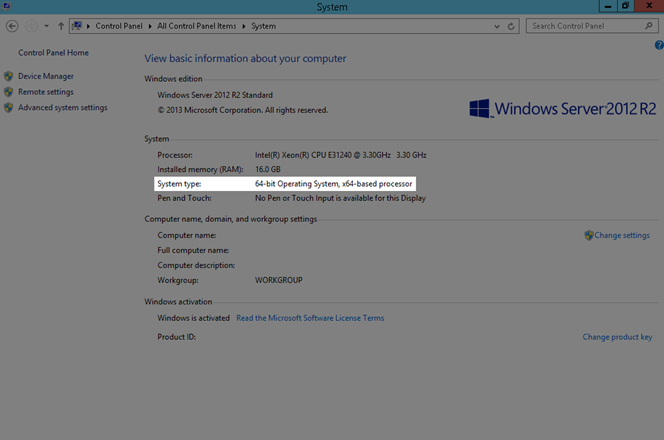Click the System window title bar icon
Screen dimensions: 664x440
click(6, 6)
